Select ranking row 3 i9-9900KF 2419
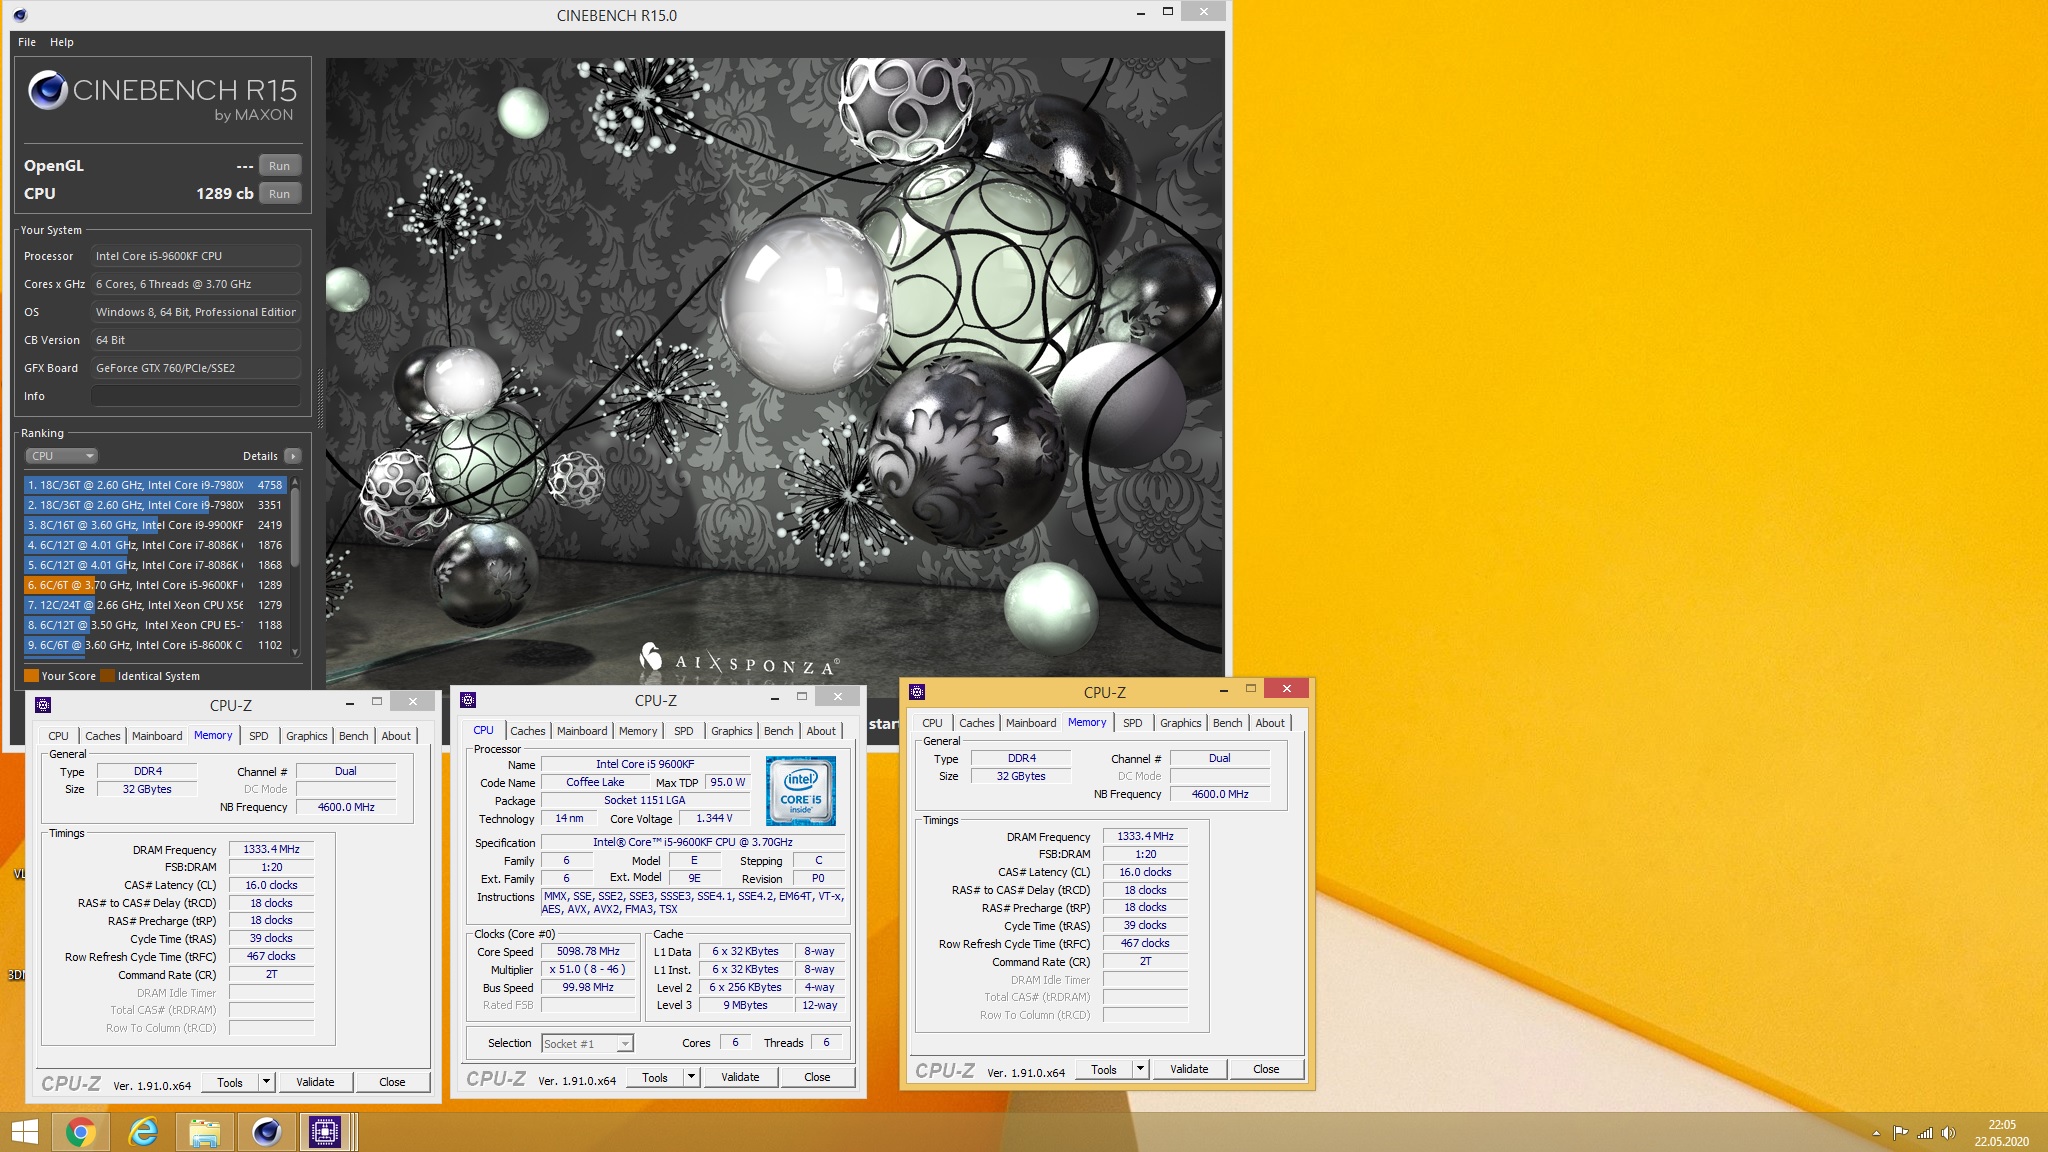Screen dimensions: 2048x1152 click(x=155, y=525)
